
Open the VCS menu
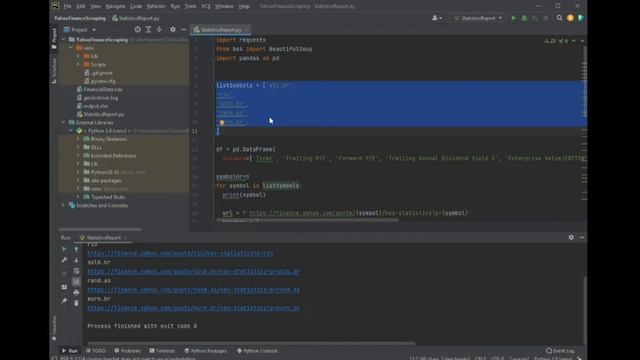pos(206,6)
